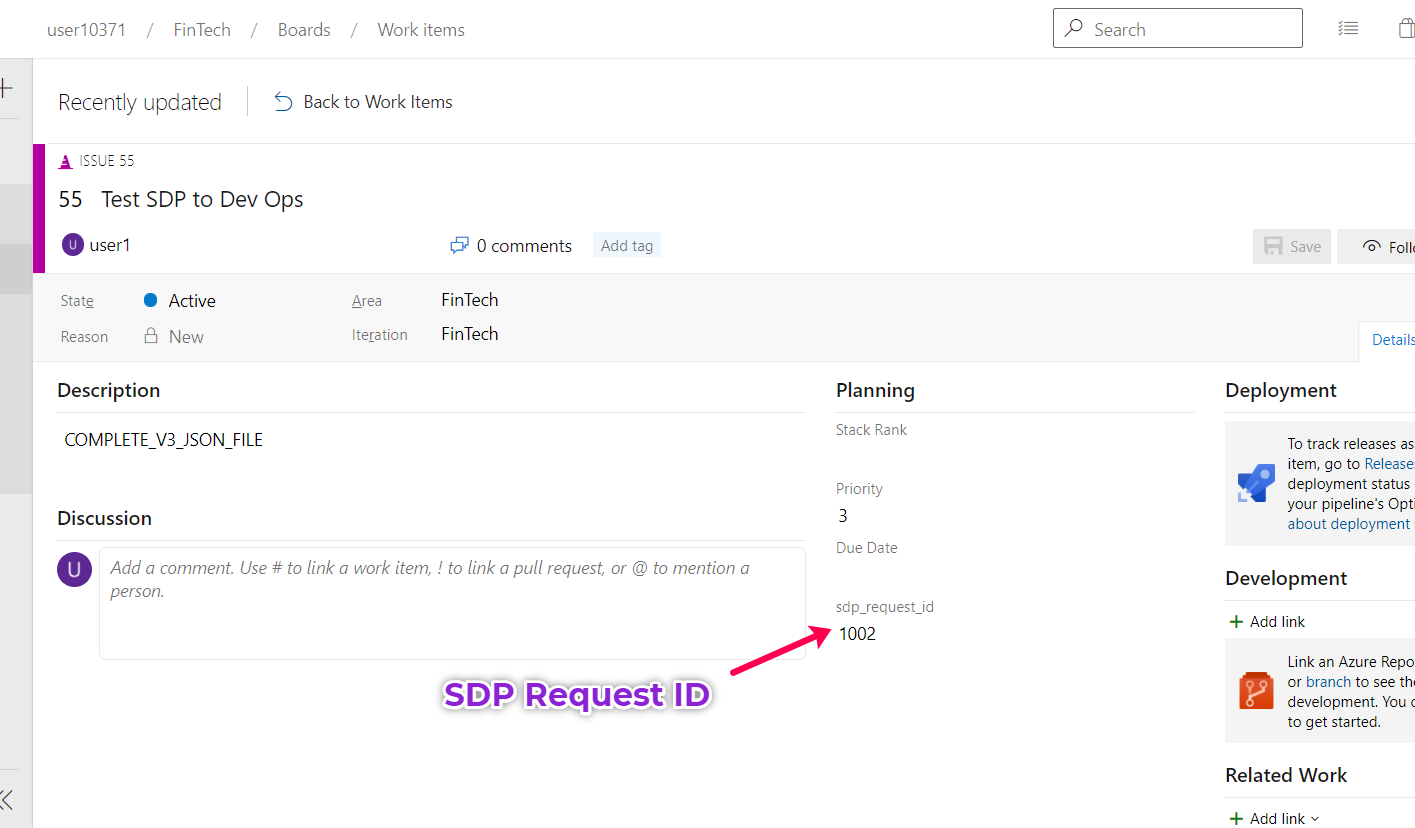Viewport: 1415px width, 828px height.
Task: Open the work items list icon
Action: (x=1348, y=29)
